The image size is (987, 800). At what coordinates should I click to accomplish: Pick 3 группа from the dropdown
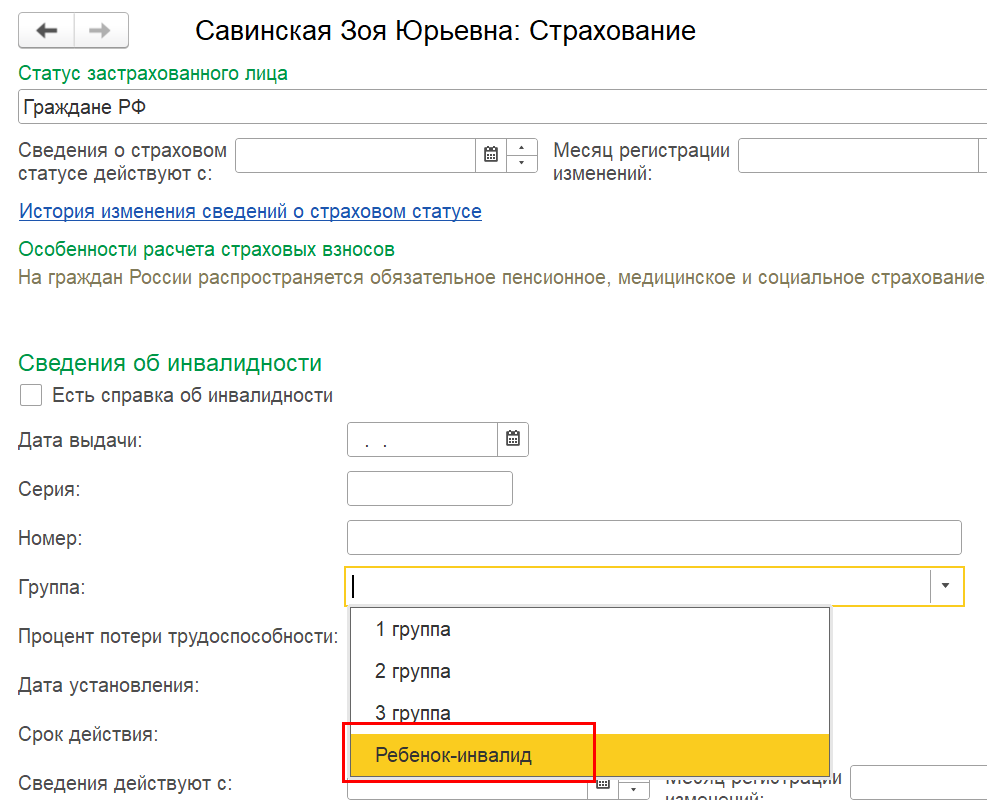click(x=413, y=713)
